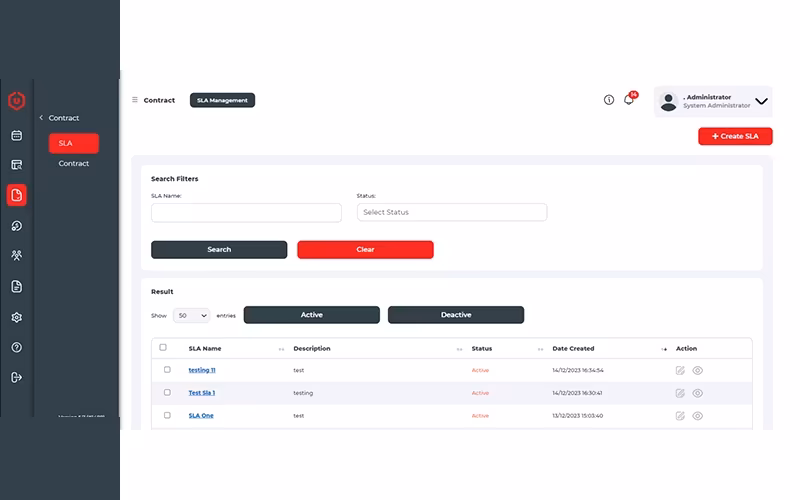Click the Create SLA button
The height and width of the screenshot is (500, 800).
point(735,136)
